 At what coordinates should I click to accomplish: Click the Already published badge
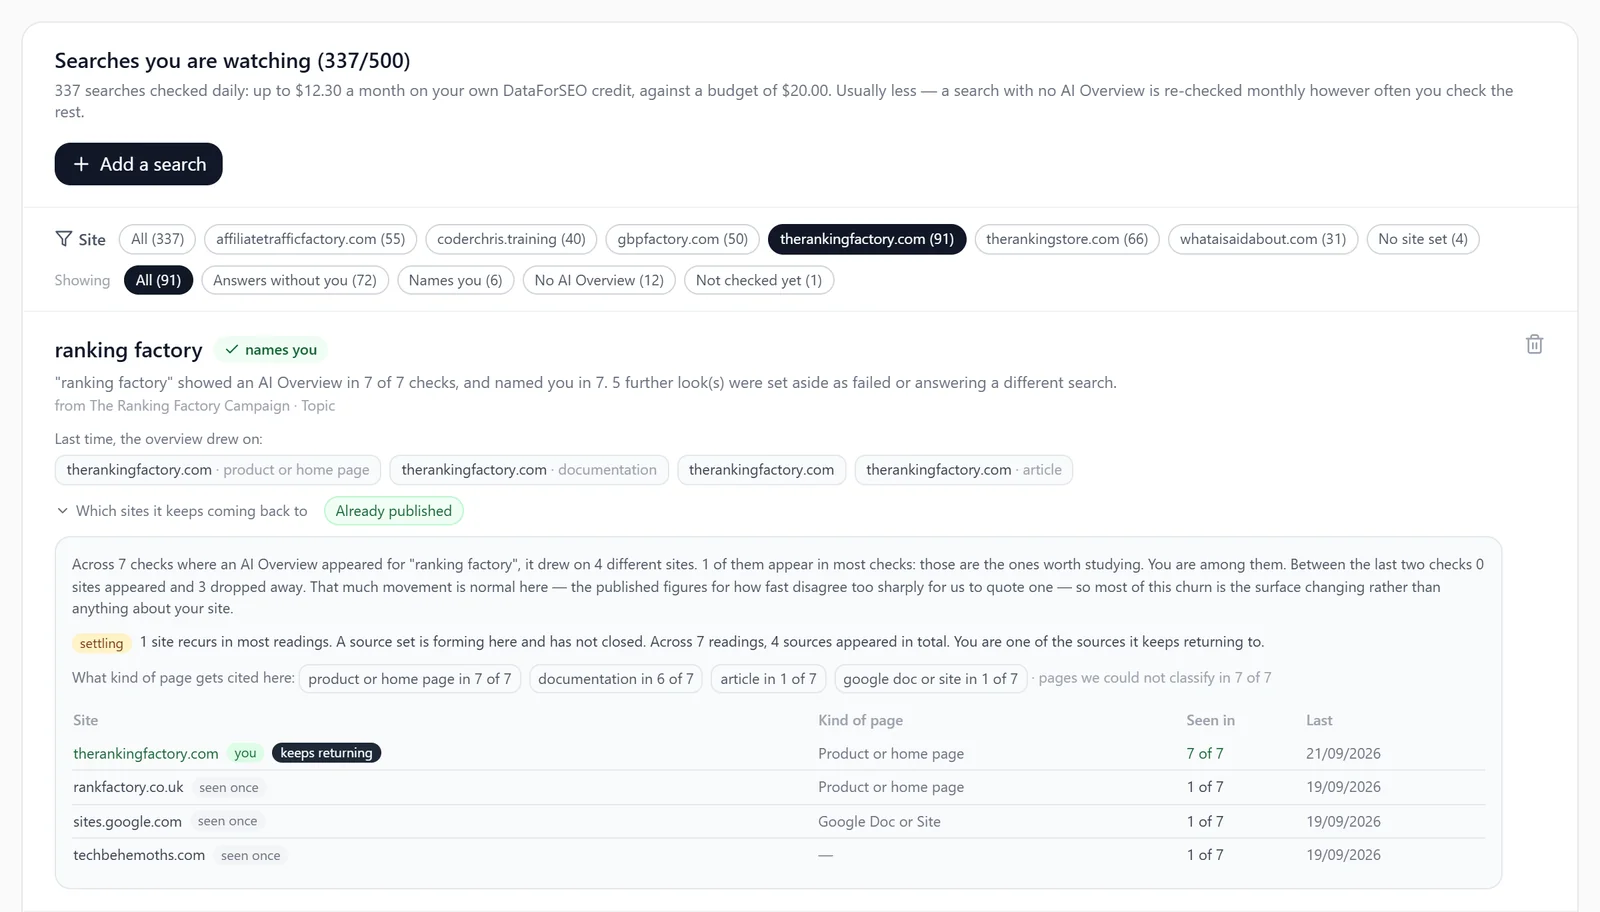tap(393, 511)
